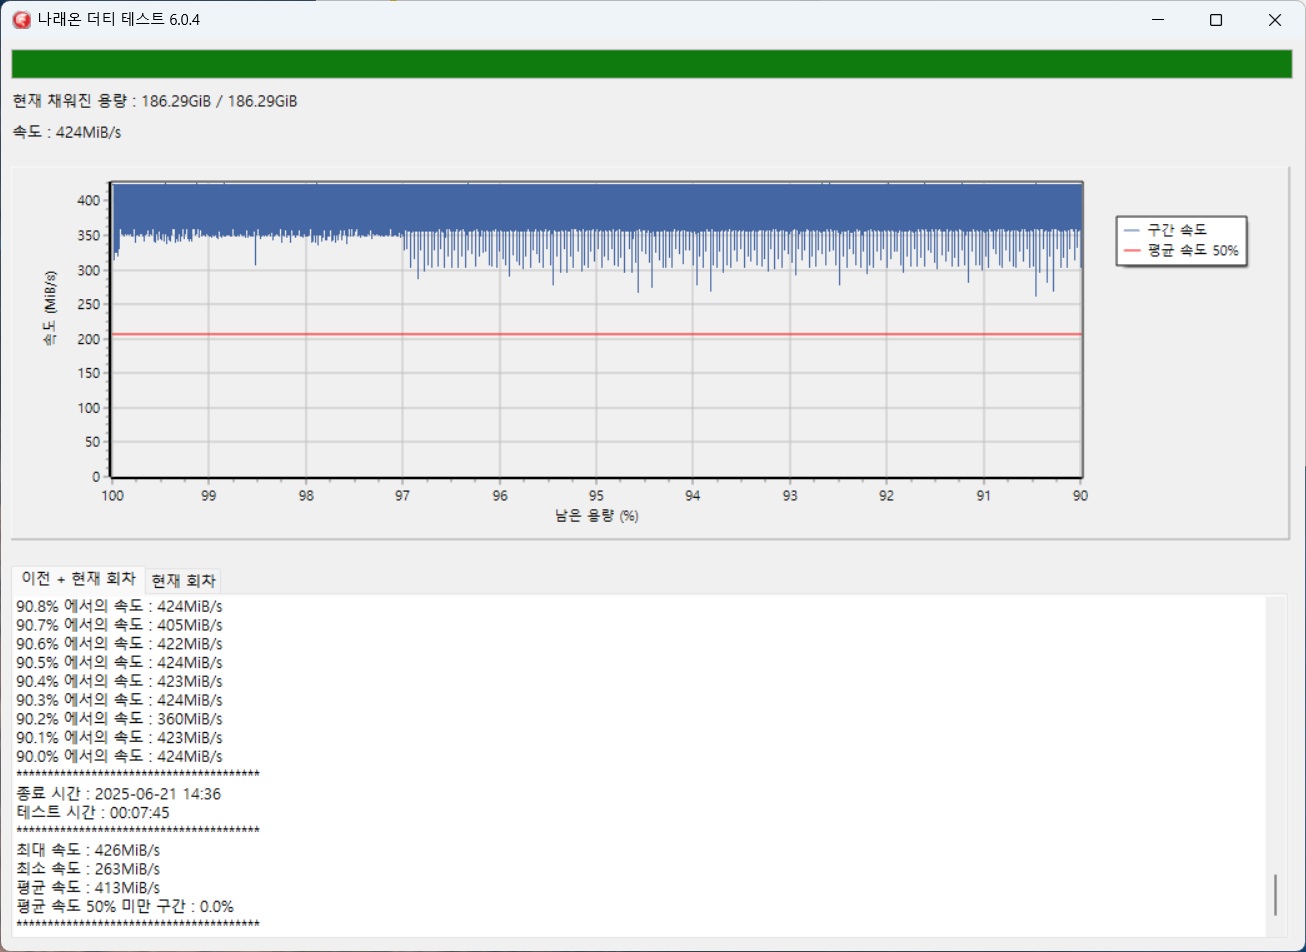Click the 남은 용량 (%) axis title

click(x=596, y=516)
